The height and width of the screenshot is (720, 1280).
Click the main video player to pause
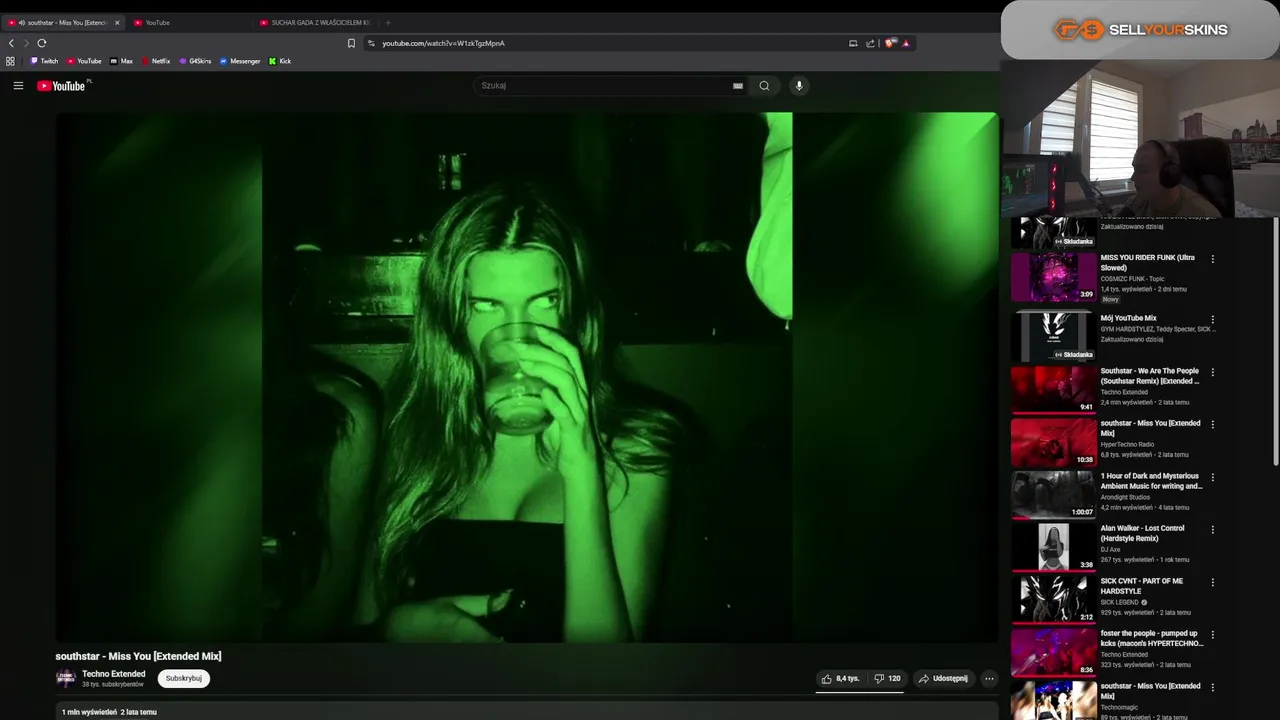coord(527,377)
